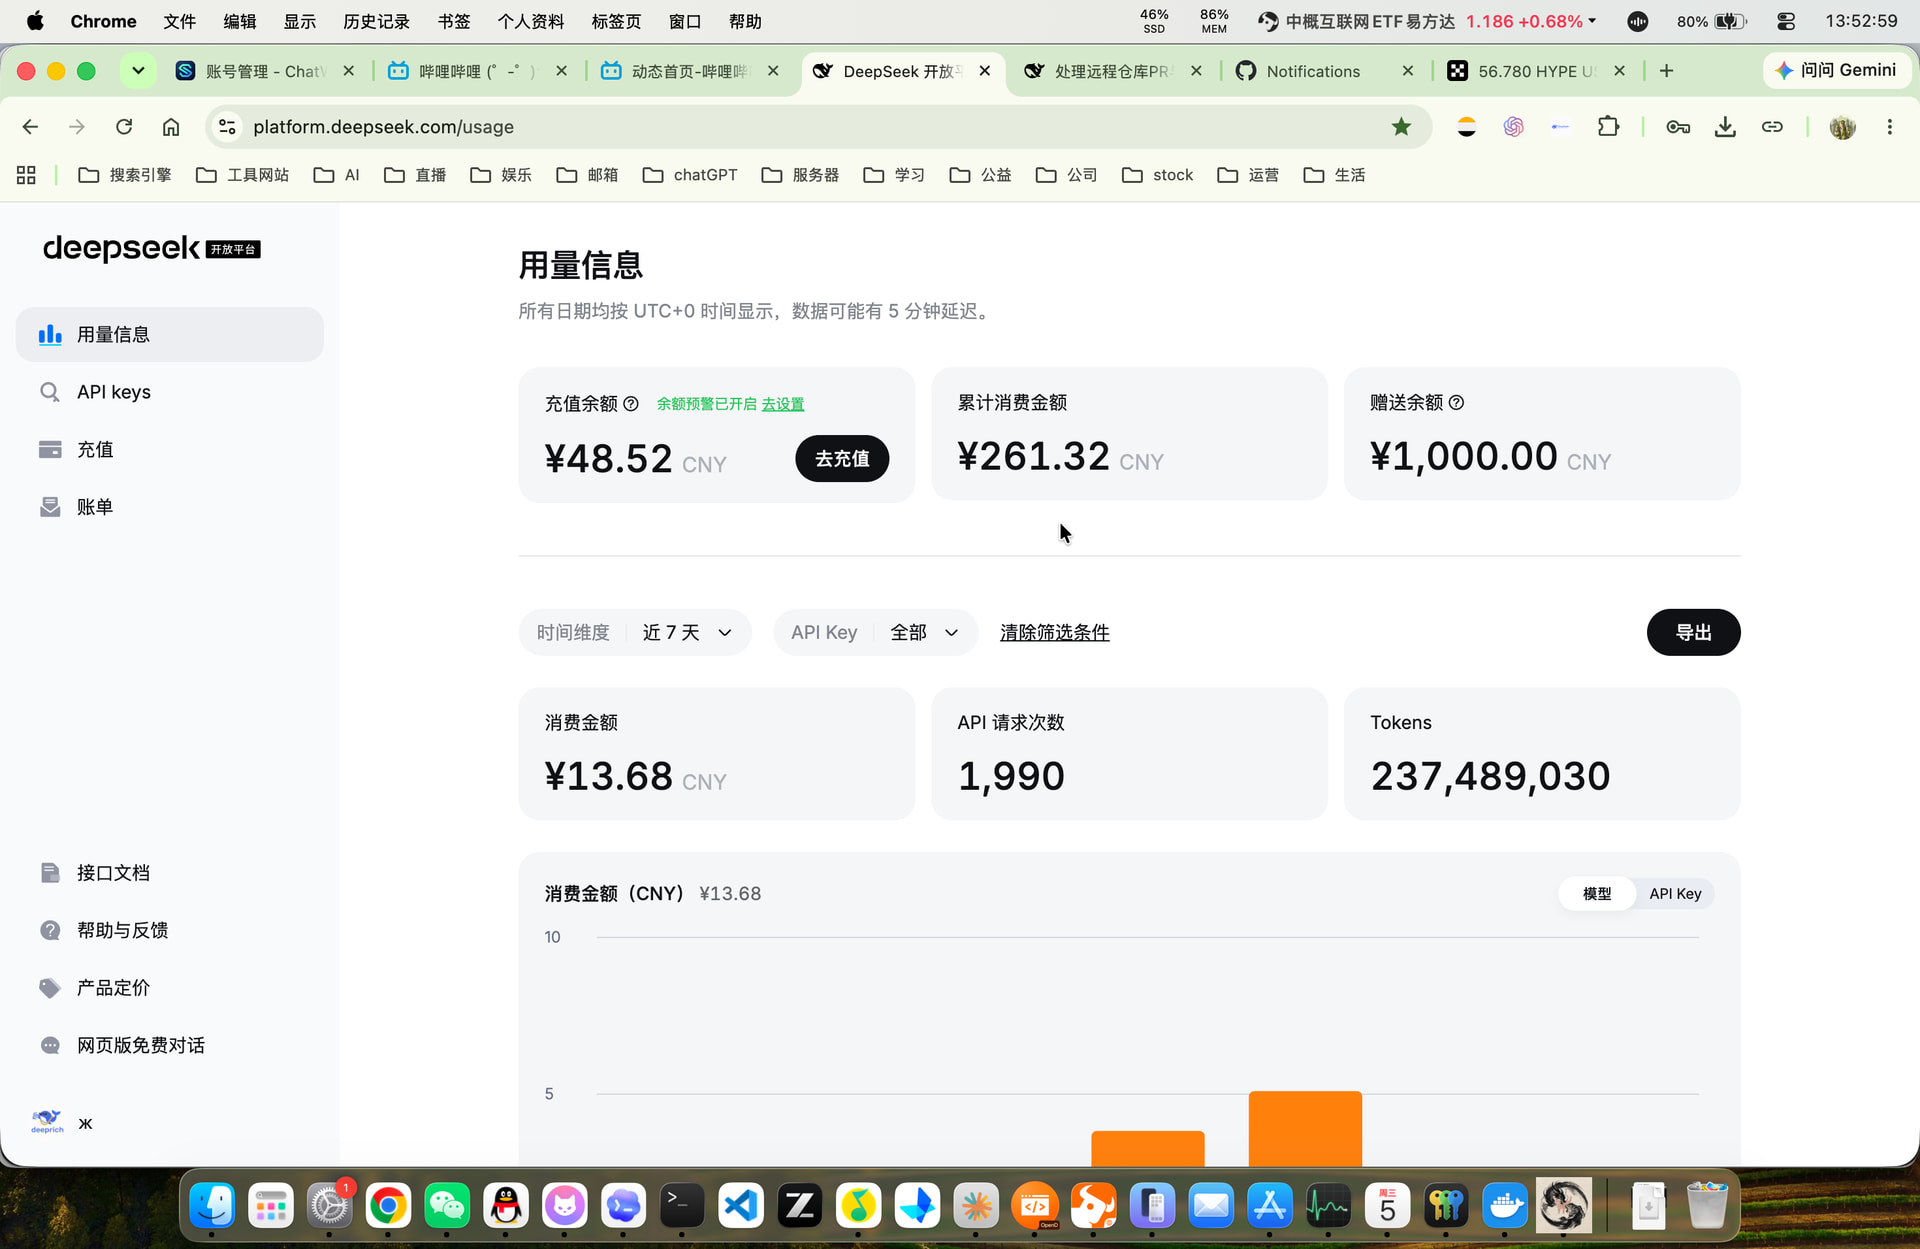This screenshot has width=1920, height=1249.
Task: Open Terminal from the dock
Action: (x=682, y=1206)
